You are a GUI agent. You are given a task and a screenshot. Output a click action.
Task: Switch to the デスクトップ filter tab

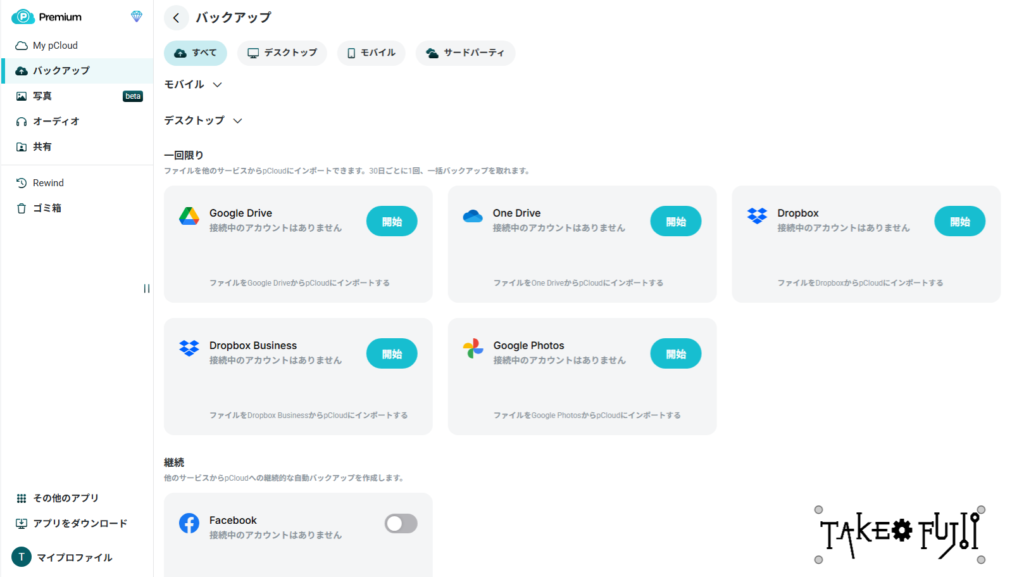coord(281,53)
